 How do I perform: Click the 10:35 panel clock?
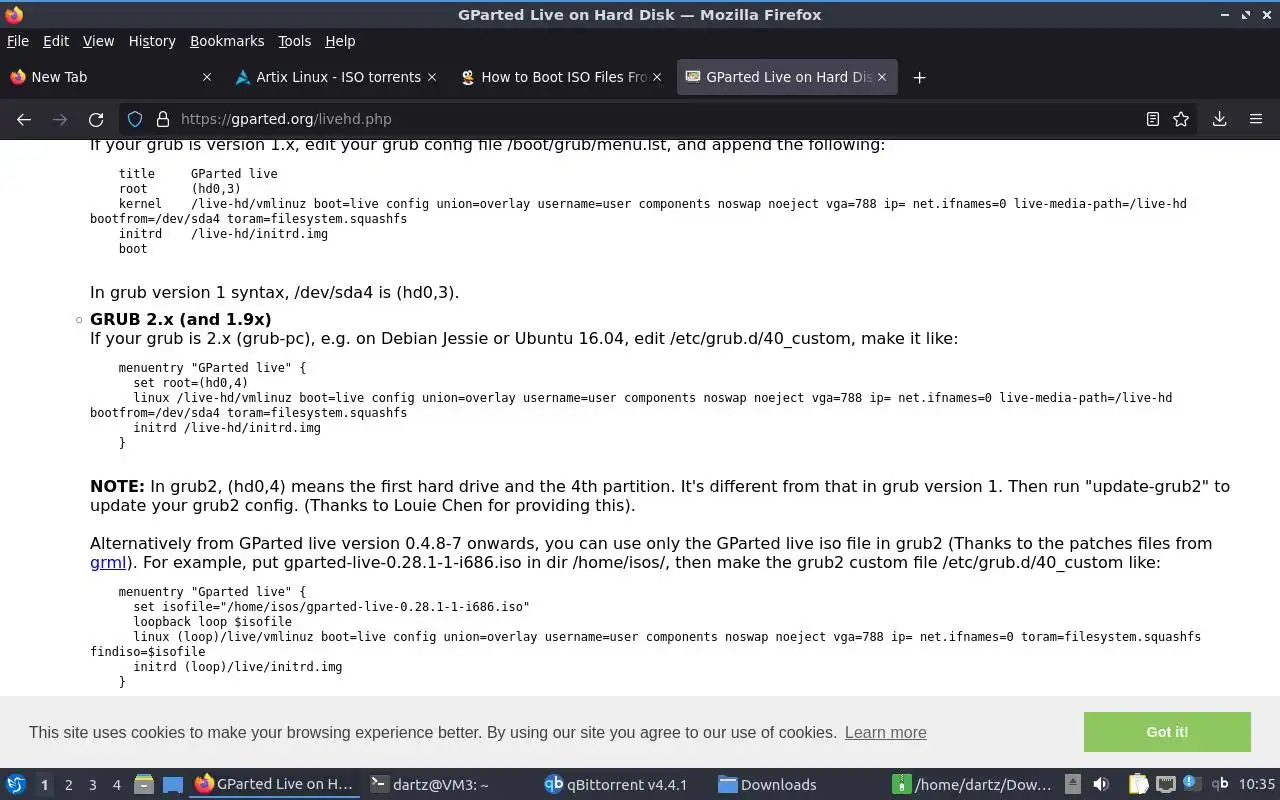point(1257,784)
